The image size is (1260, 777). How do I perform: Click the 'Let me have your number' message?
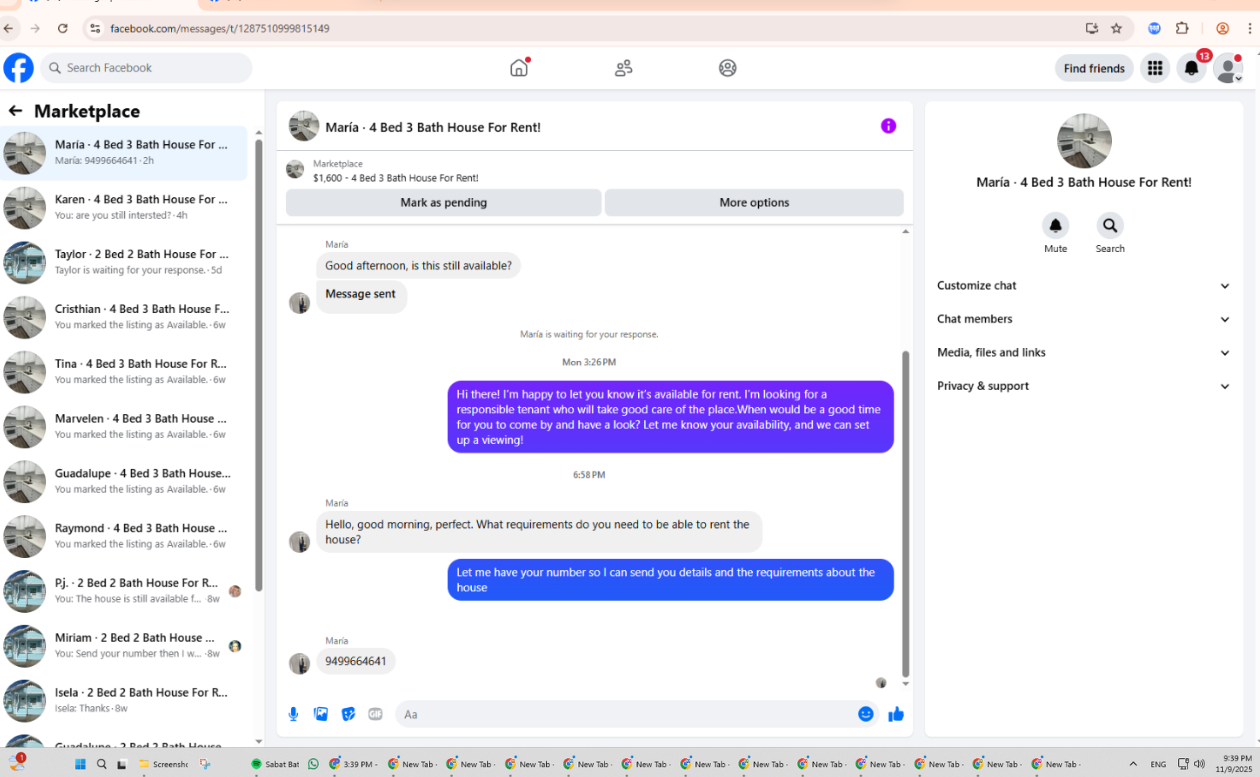point(670,580)
